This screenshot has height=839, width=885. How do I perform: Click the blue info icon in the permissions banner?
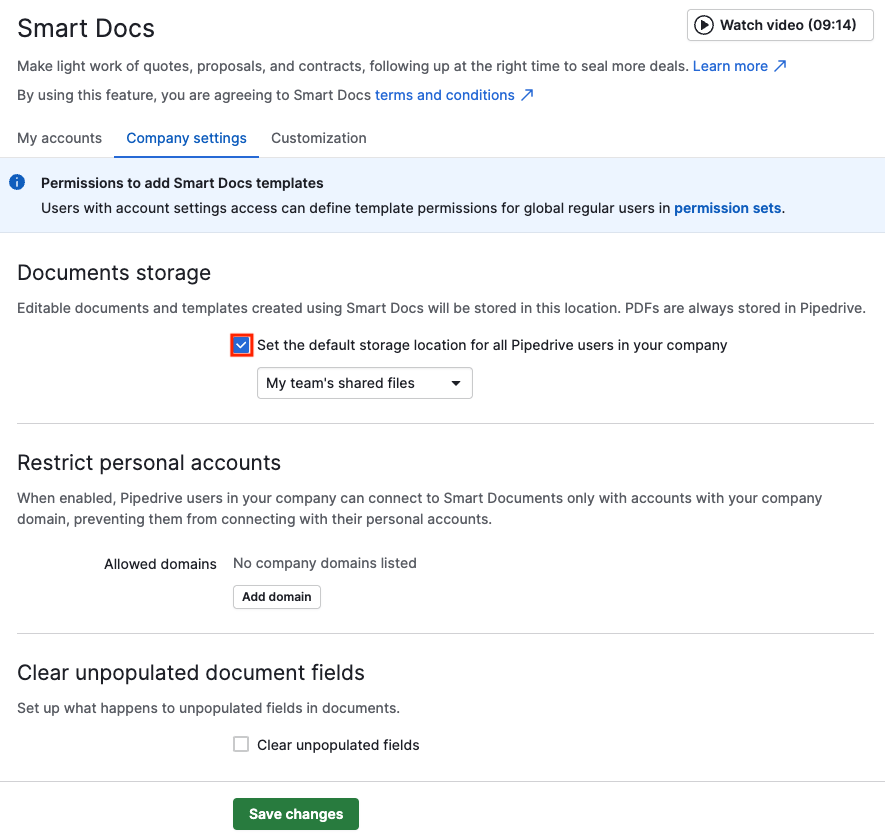pos(17,182)
